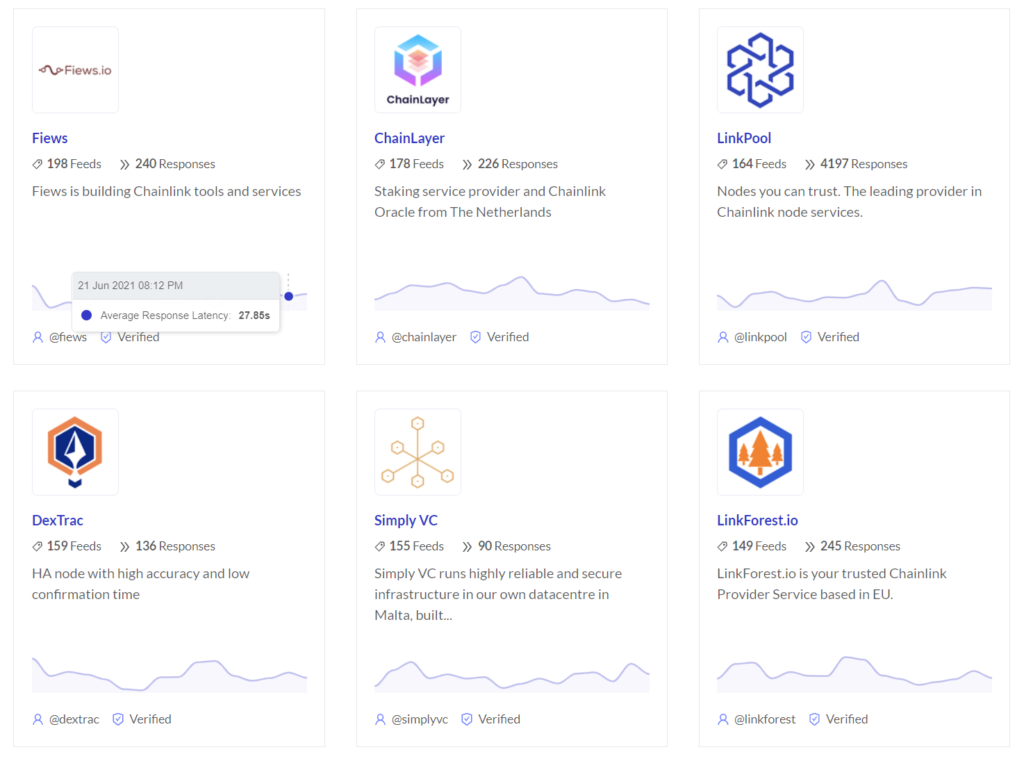
Task: Click the Simply VC network-node logo
Action: (x=417, y=451)
